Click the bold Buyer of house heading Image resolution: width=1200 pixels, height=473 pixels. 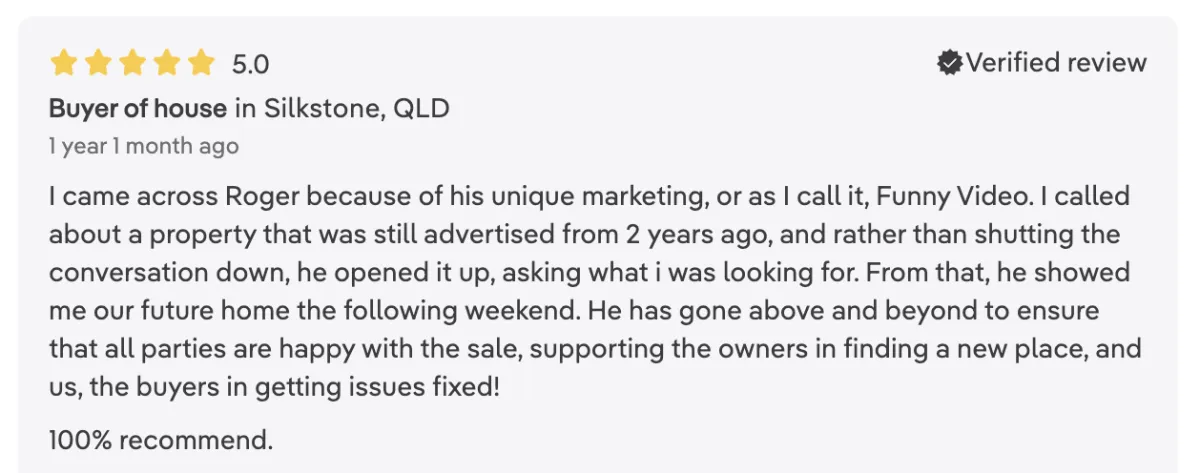point(138,108)
